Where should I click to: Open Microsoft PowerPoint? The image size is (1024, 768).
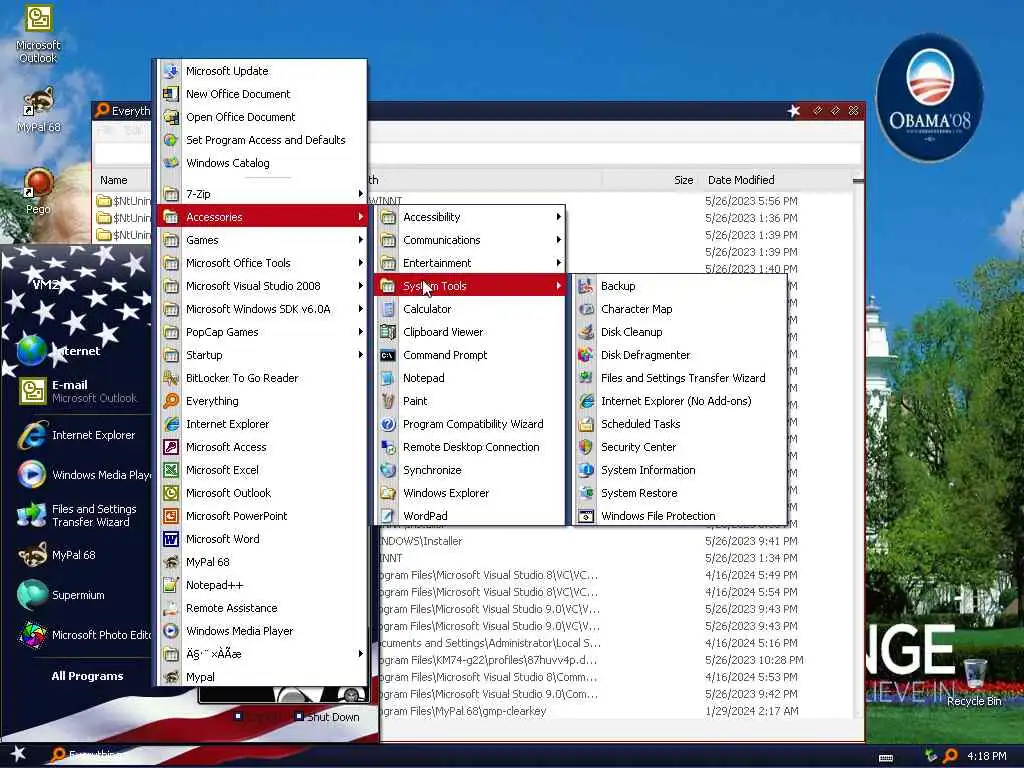click(262, 516)
